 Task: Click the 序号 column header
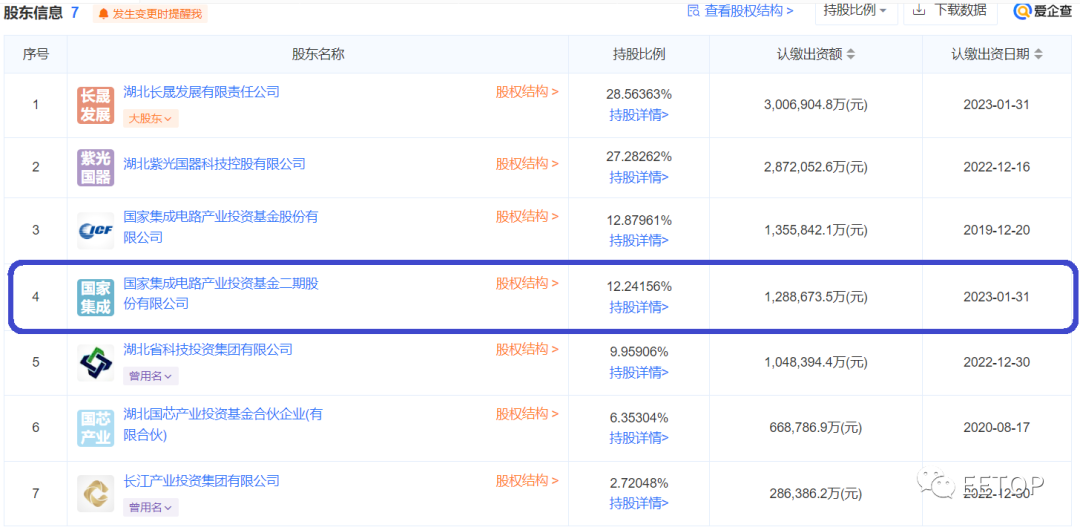pyautogui.click(x=36, y=54)
